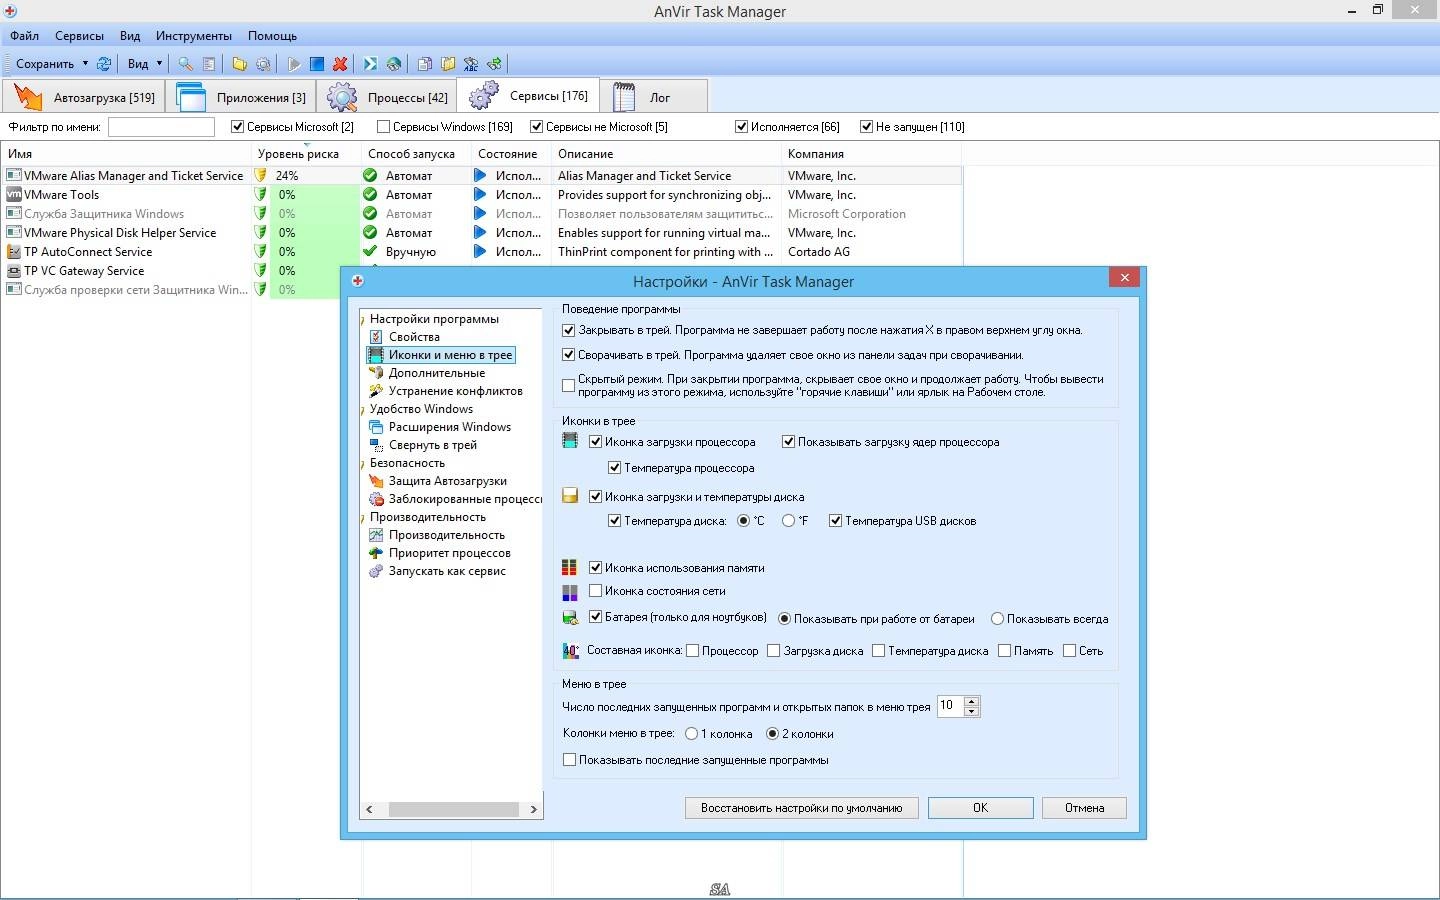Select 1 колонка radio button

pyautogui.click(x=691, y=734)
